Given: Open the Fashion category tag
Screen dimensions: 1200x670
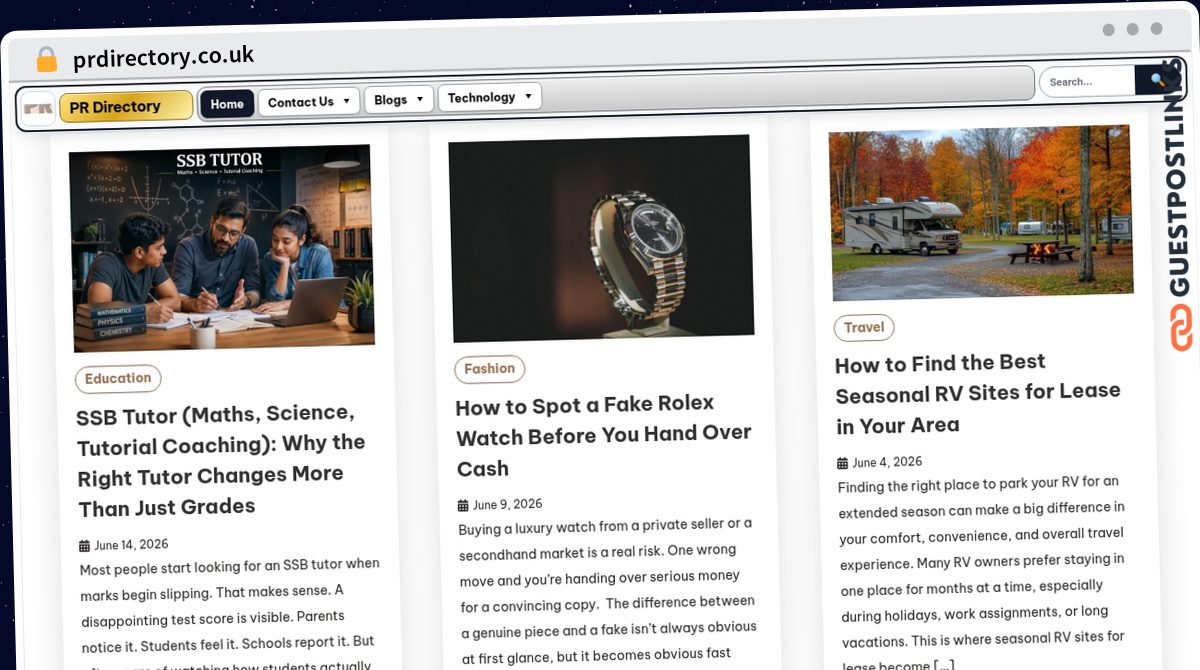Looking at the screenshot, I should (489, 369).
